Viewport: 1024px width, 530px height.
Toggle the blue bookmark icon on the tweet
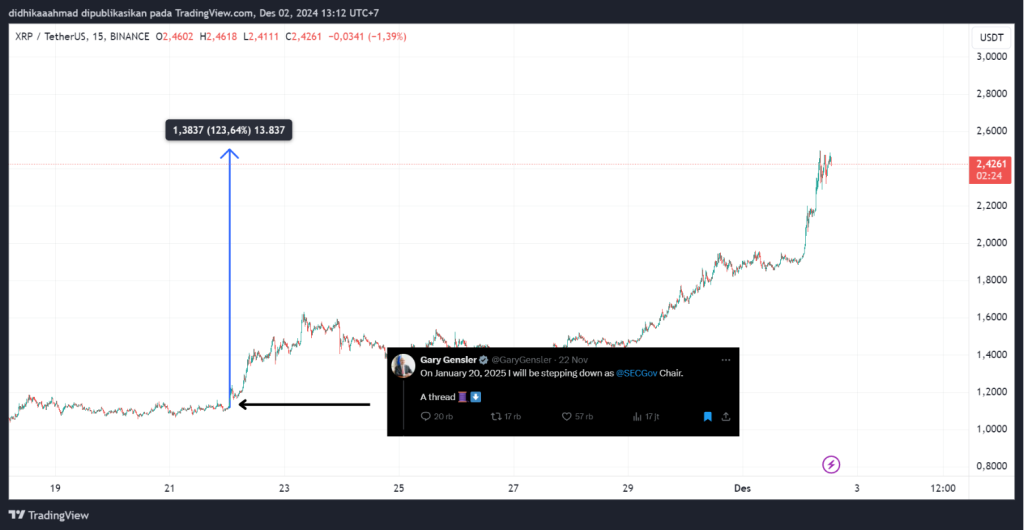(x=707, y=416)
